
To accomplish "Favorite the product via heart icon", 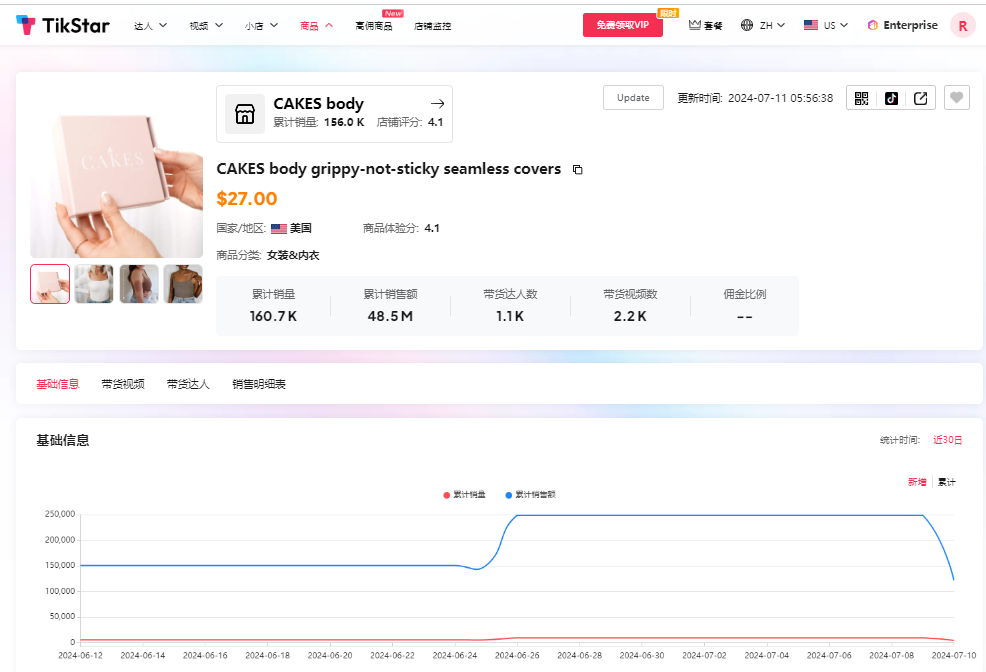I will pos(956,97).
